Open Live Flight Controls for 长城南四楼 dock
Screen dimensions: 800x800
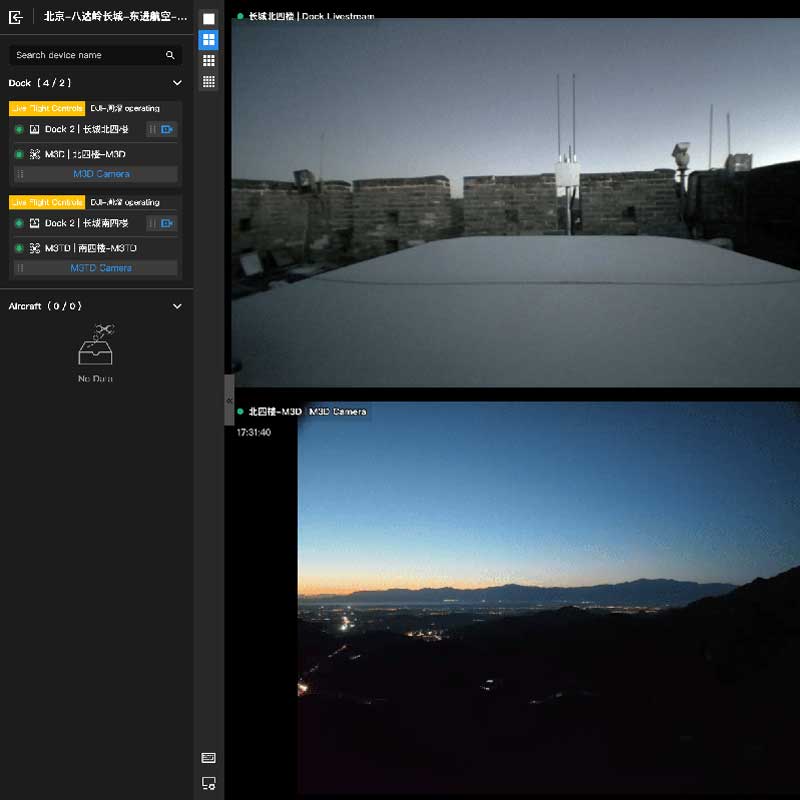(x=47, y=202)
